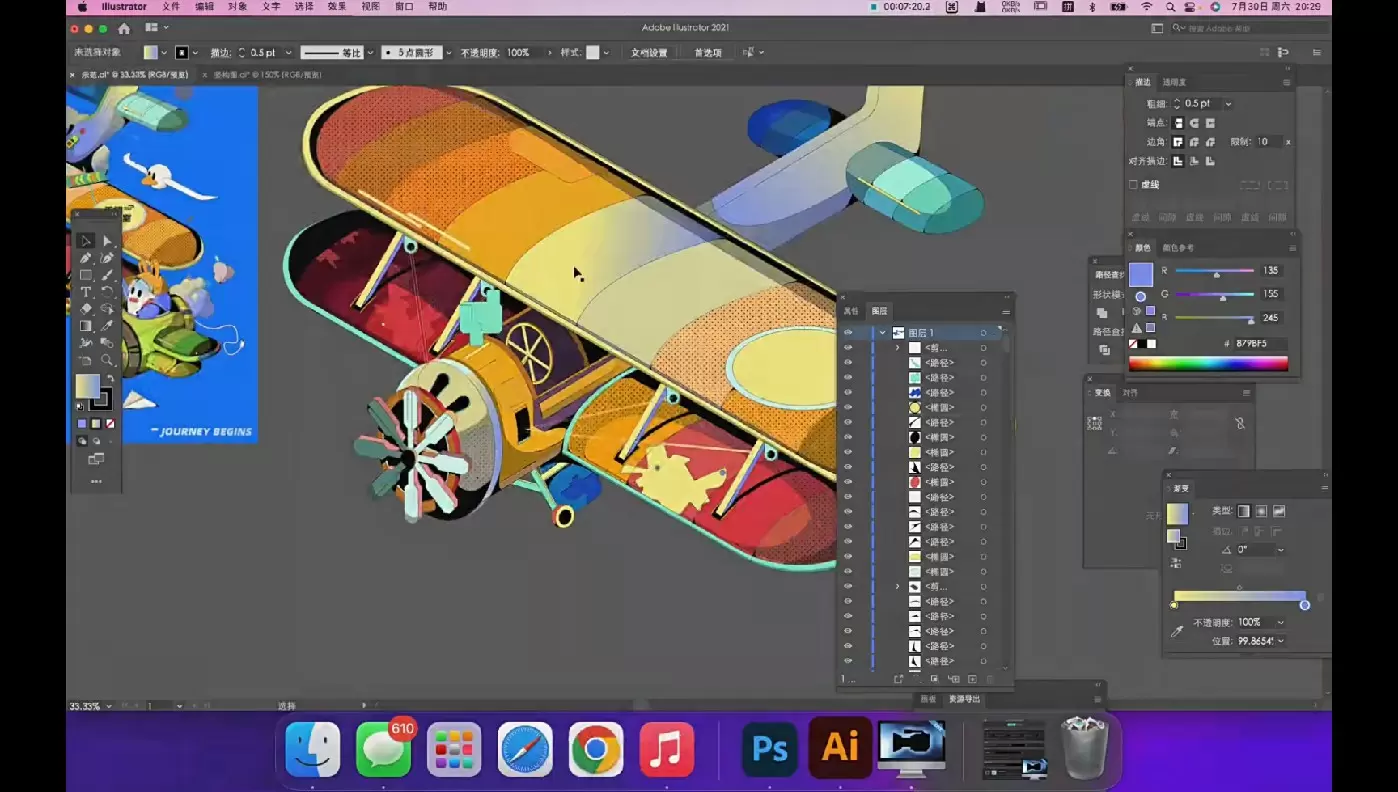Select the Pen tool in the toolbox
This screenshot has height=792, width=1398.
coord(86,258)
